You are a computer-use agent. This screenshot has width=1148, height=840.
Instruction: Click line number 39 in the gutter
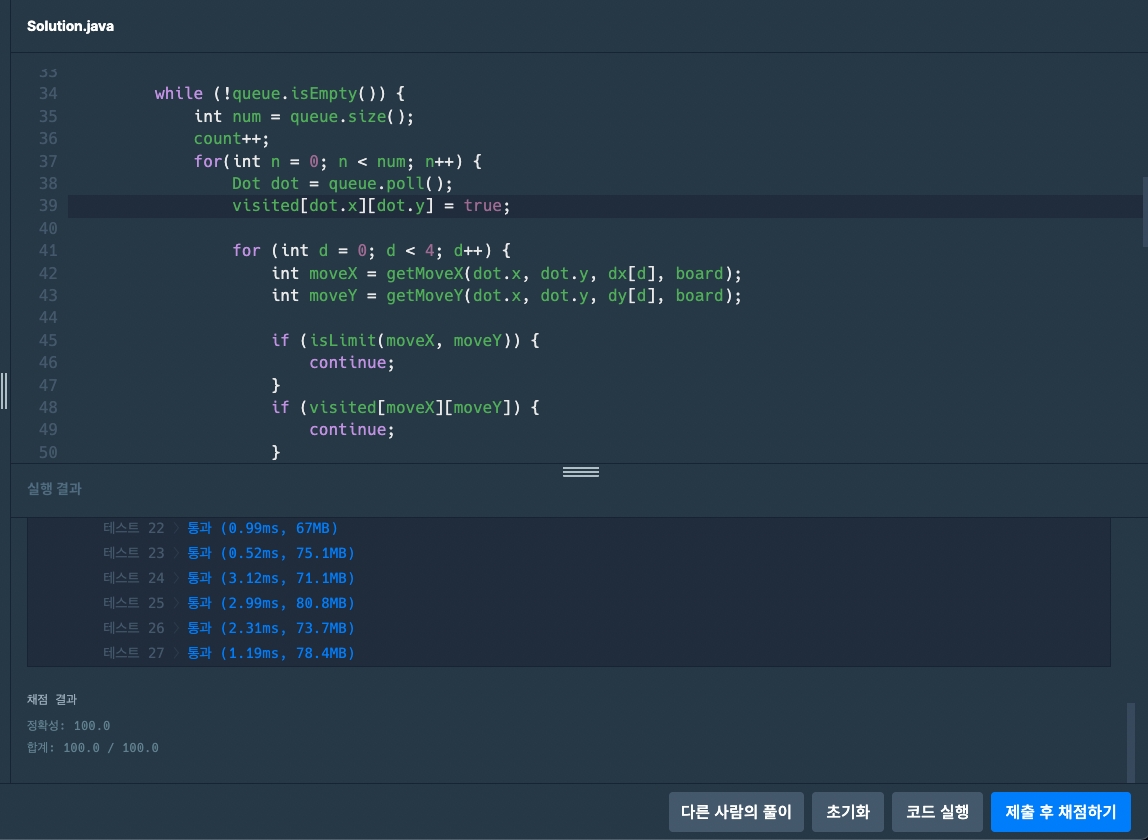coord(48,206)
